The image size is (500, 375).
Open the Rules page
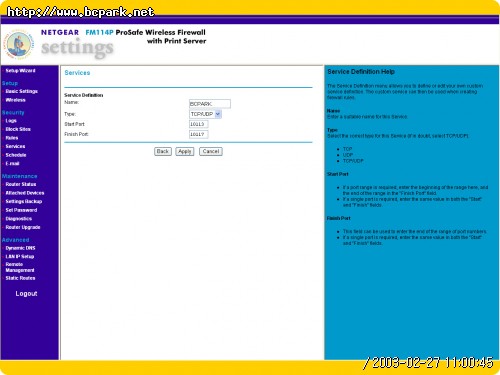click(12, 138)
